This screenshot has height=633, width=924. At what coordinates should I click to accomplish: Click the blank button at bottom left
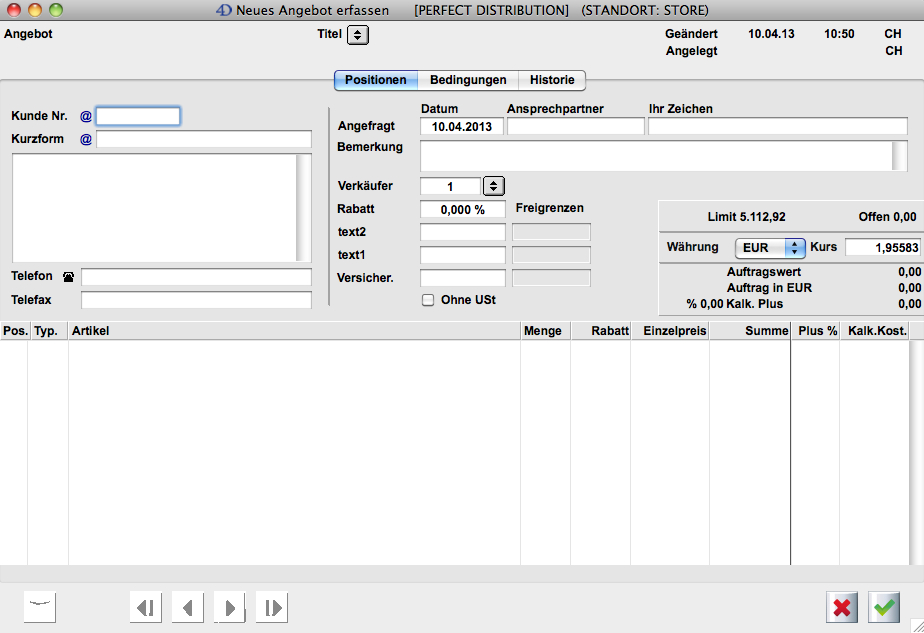(x=40, y=607)
